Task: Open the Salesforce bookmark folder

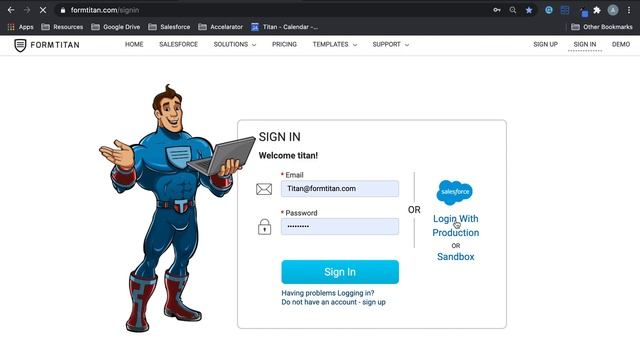Action: [169, 27]
